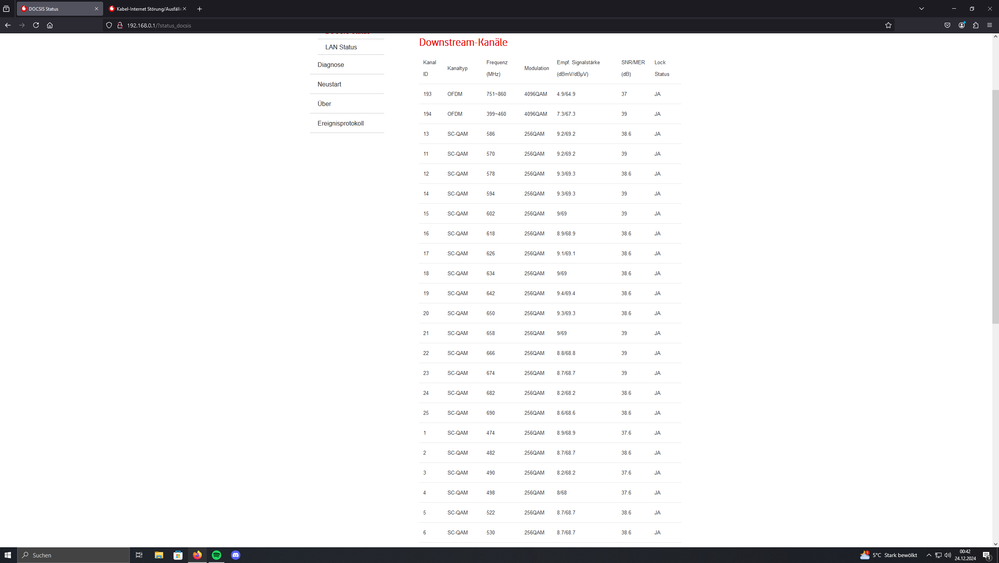Open the weather widget showing 5°C
This screenshot has width=999, height=563.
pyautogui.click(x=888, y=555)
